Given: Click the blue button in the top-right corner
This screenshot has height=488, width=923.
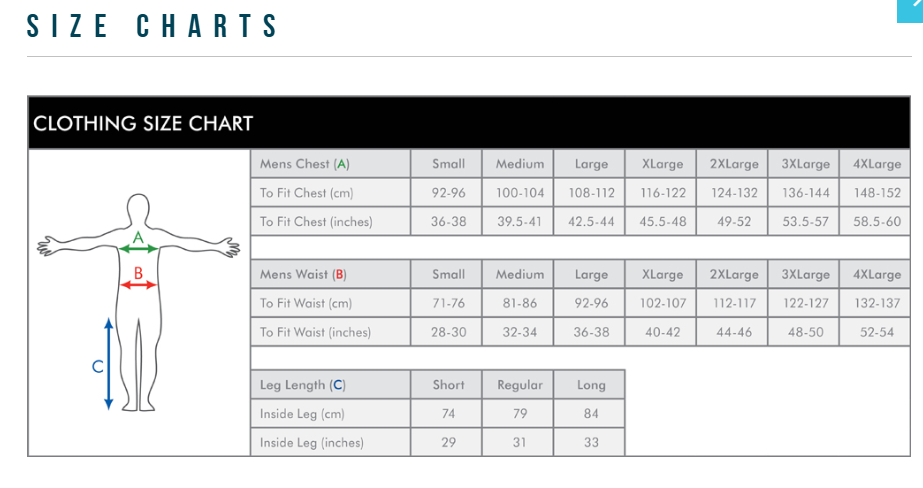Looking at the screenshot, I should tap(911, 9).
